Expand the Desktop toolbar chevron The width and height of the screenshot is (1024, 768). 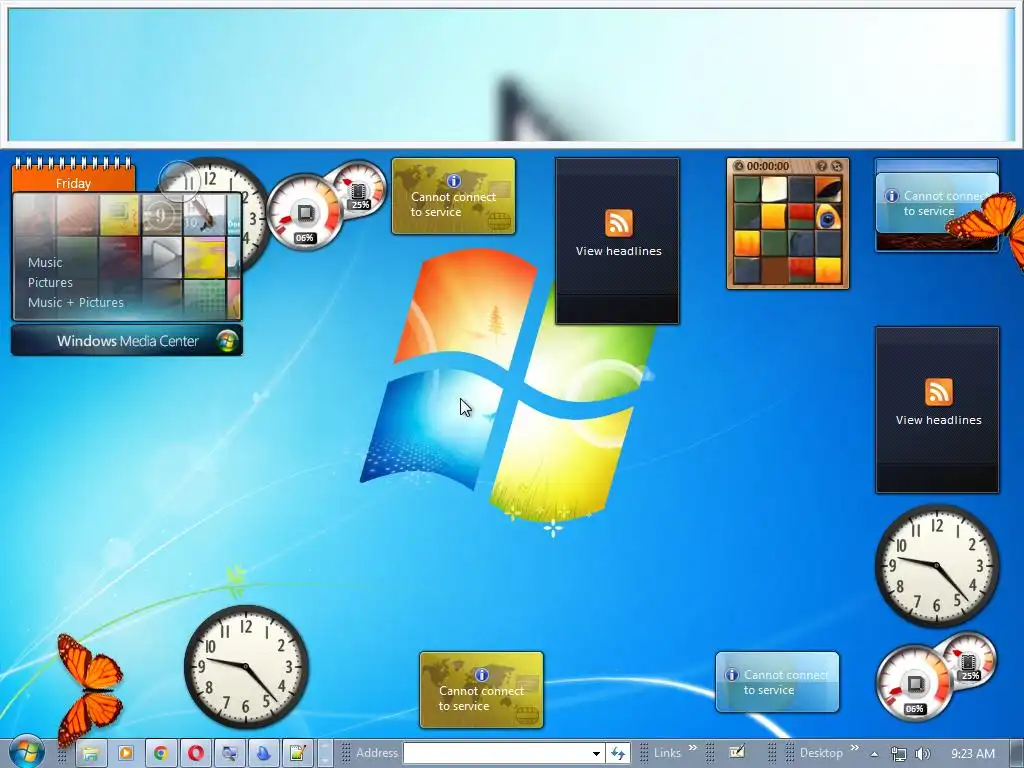click(854, 748)
